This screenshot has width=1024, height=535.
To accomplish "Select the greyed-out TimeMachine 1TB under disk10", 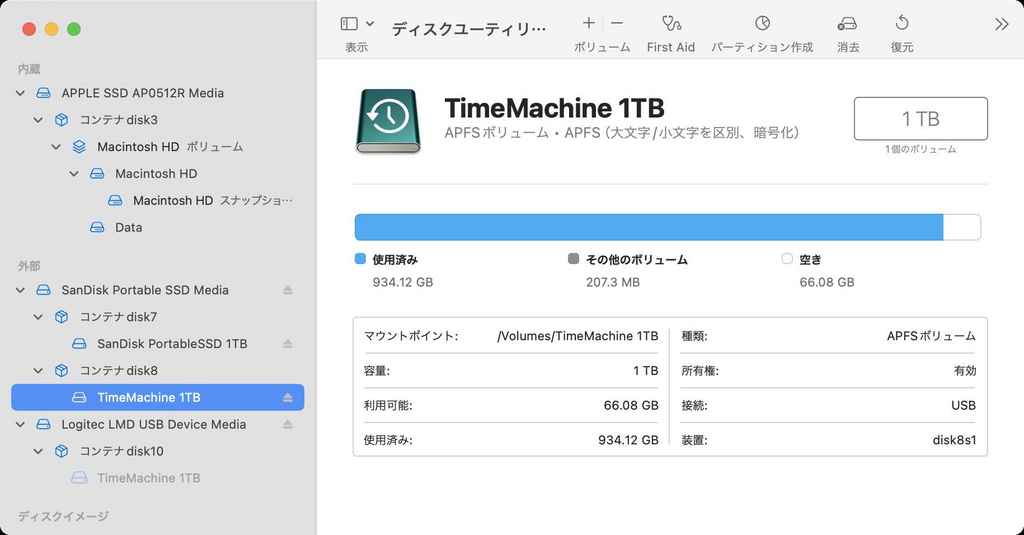I will [157, 478].
